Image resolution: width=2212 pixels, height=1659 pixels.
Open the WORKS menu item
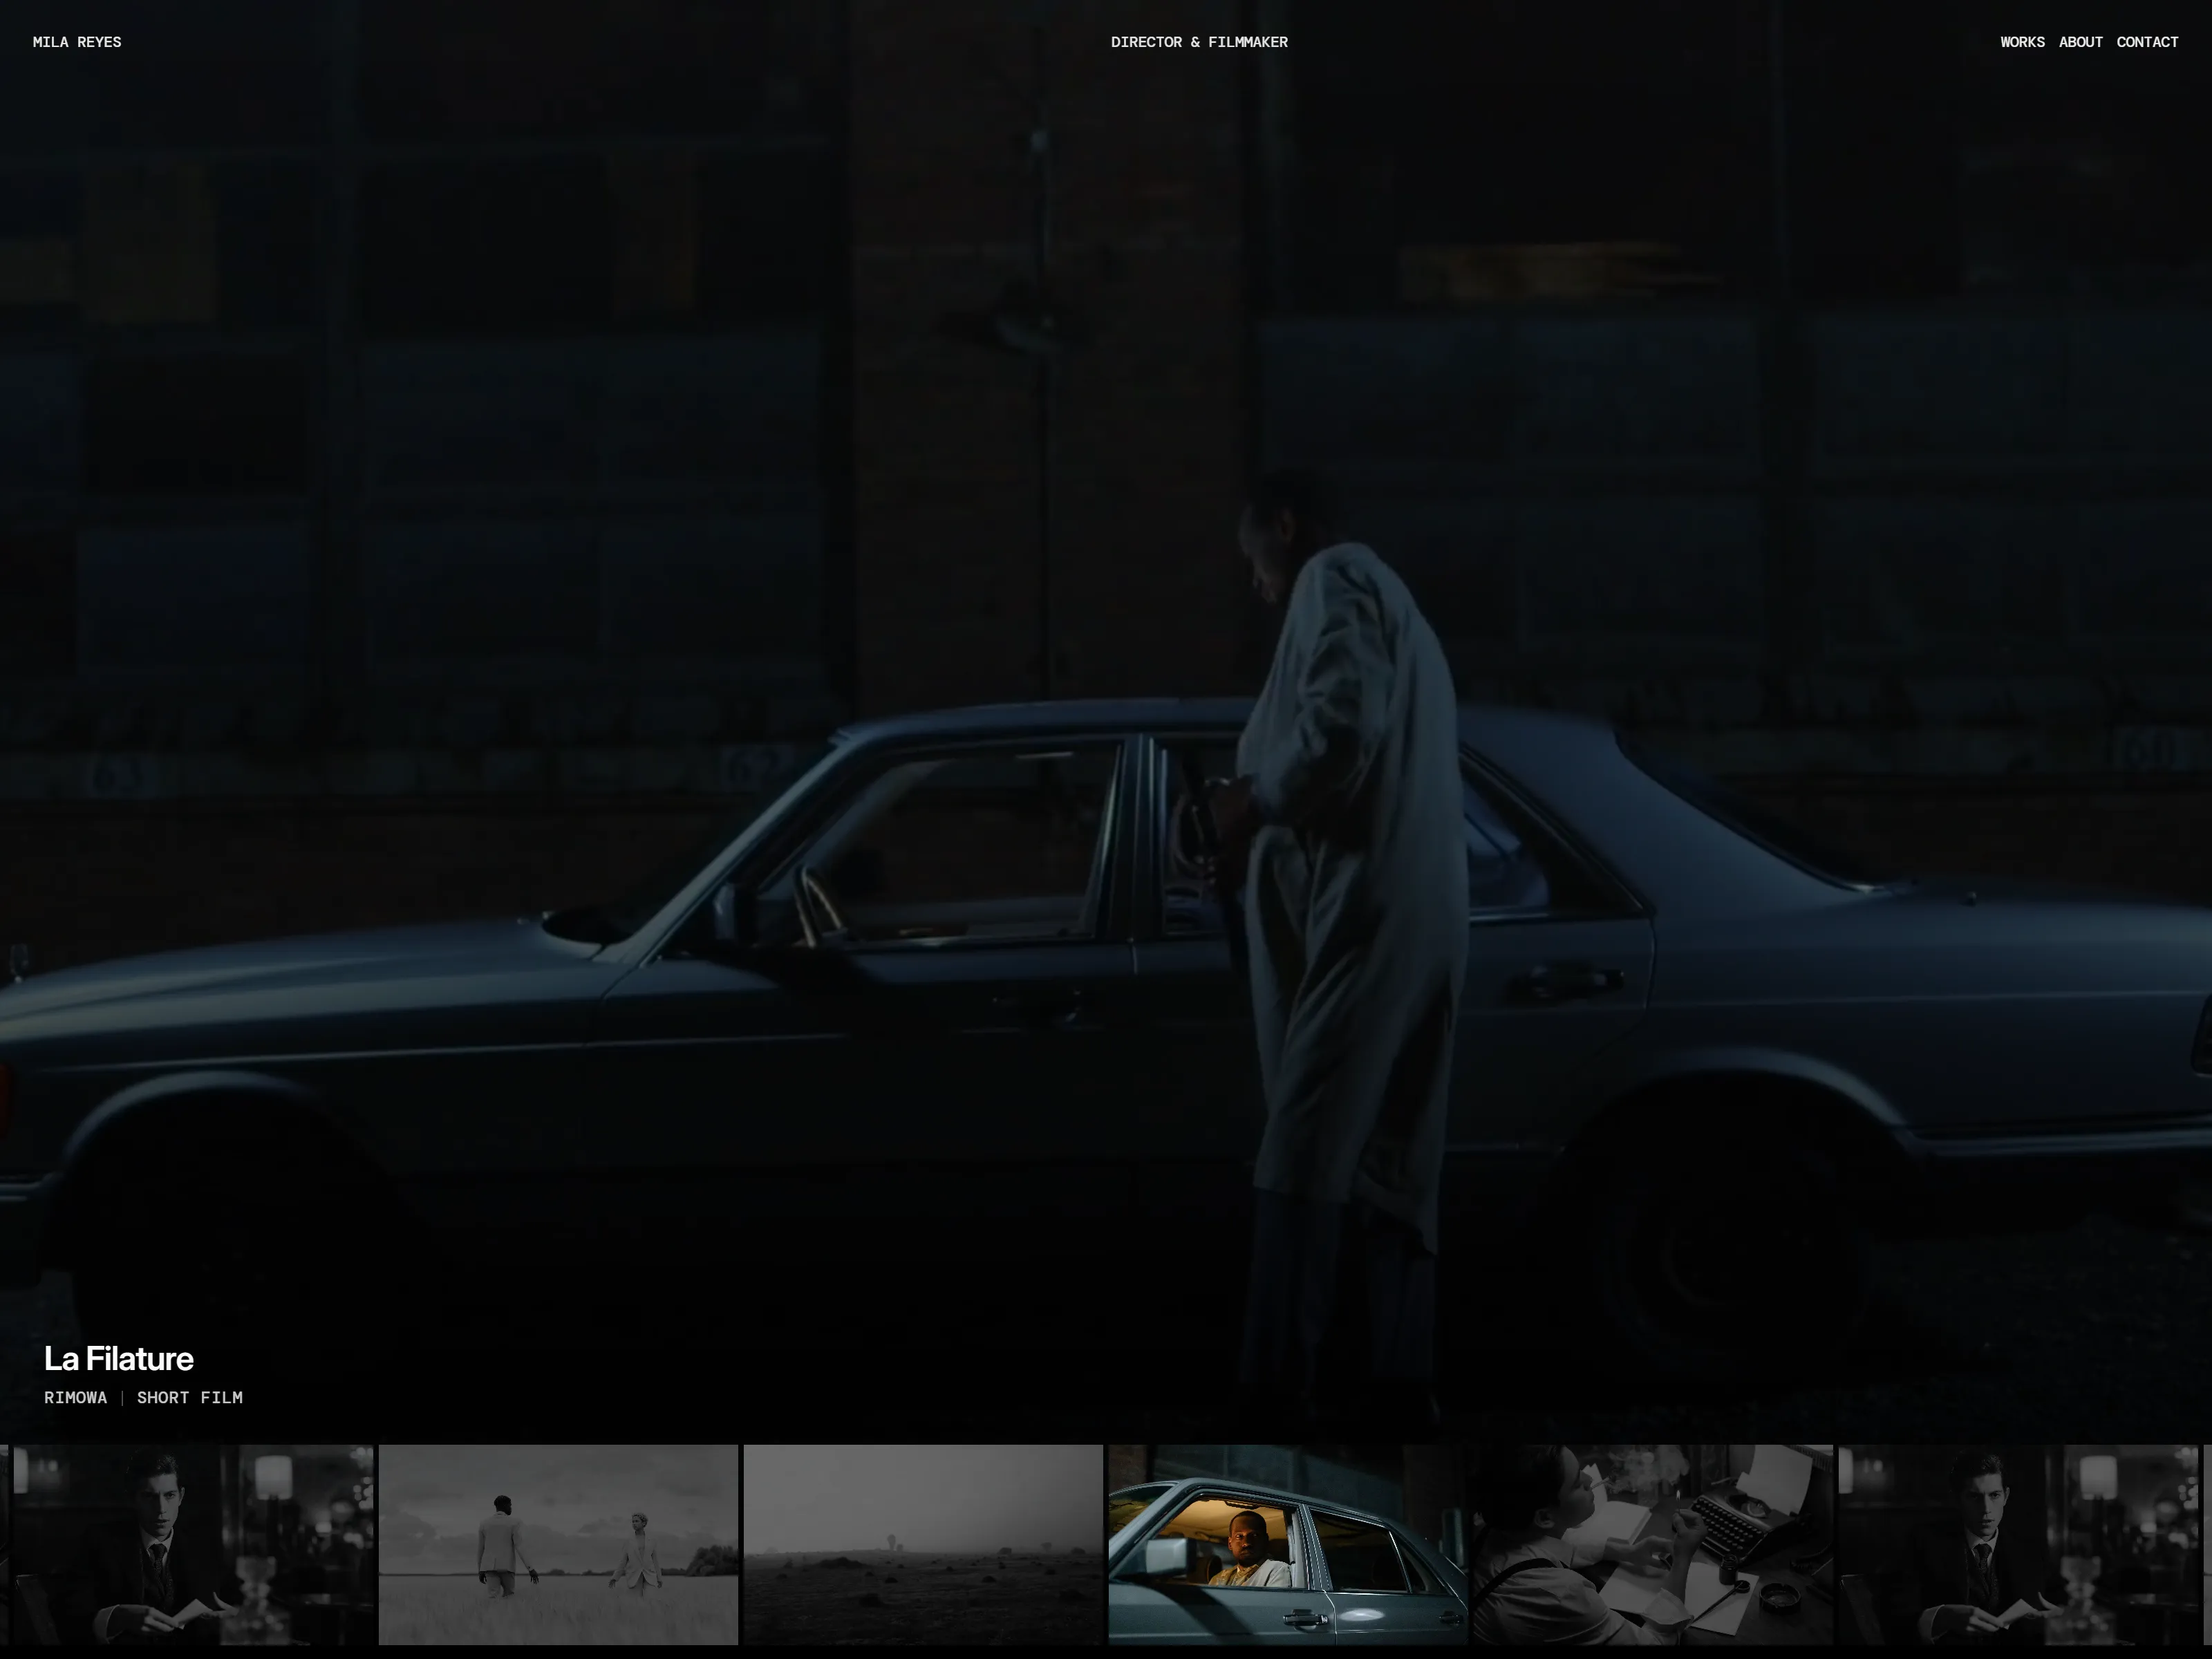click(x=2022, y=42)
